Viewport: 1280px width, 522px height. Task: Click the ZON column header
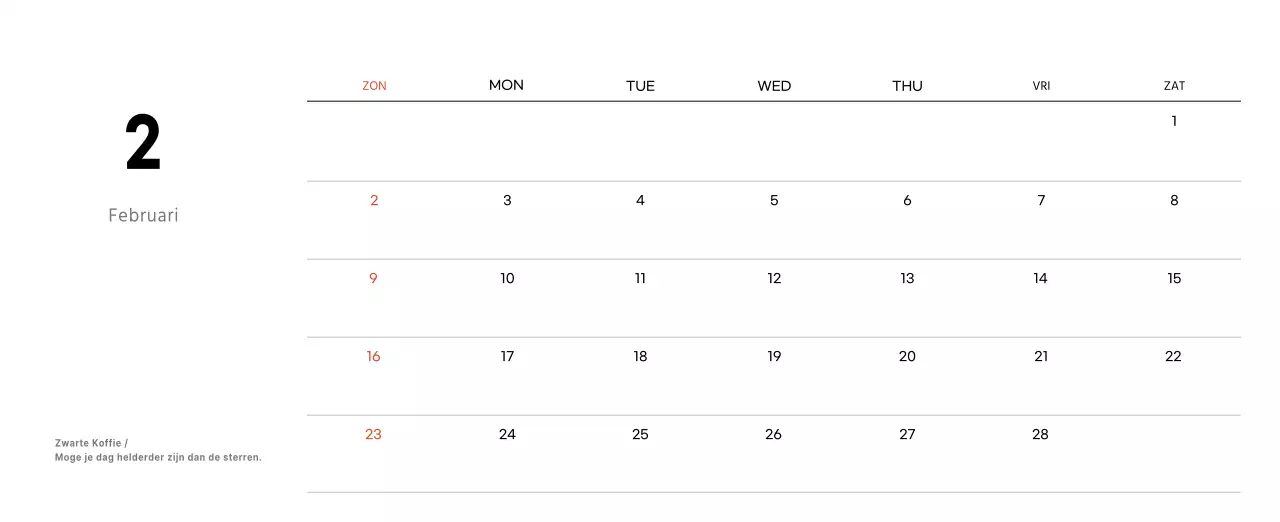[x=374, y=86]
